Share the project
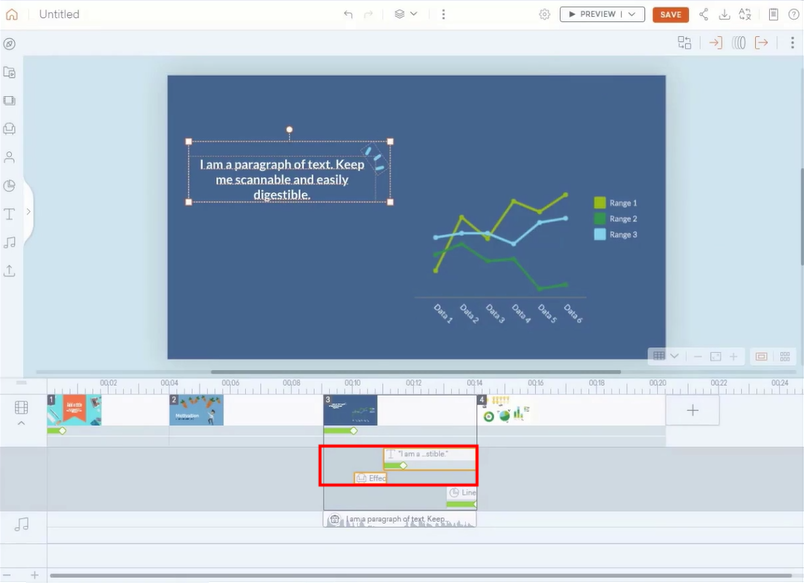804x583 pixels. tap(704, 14)
